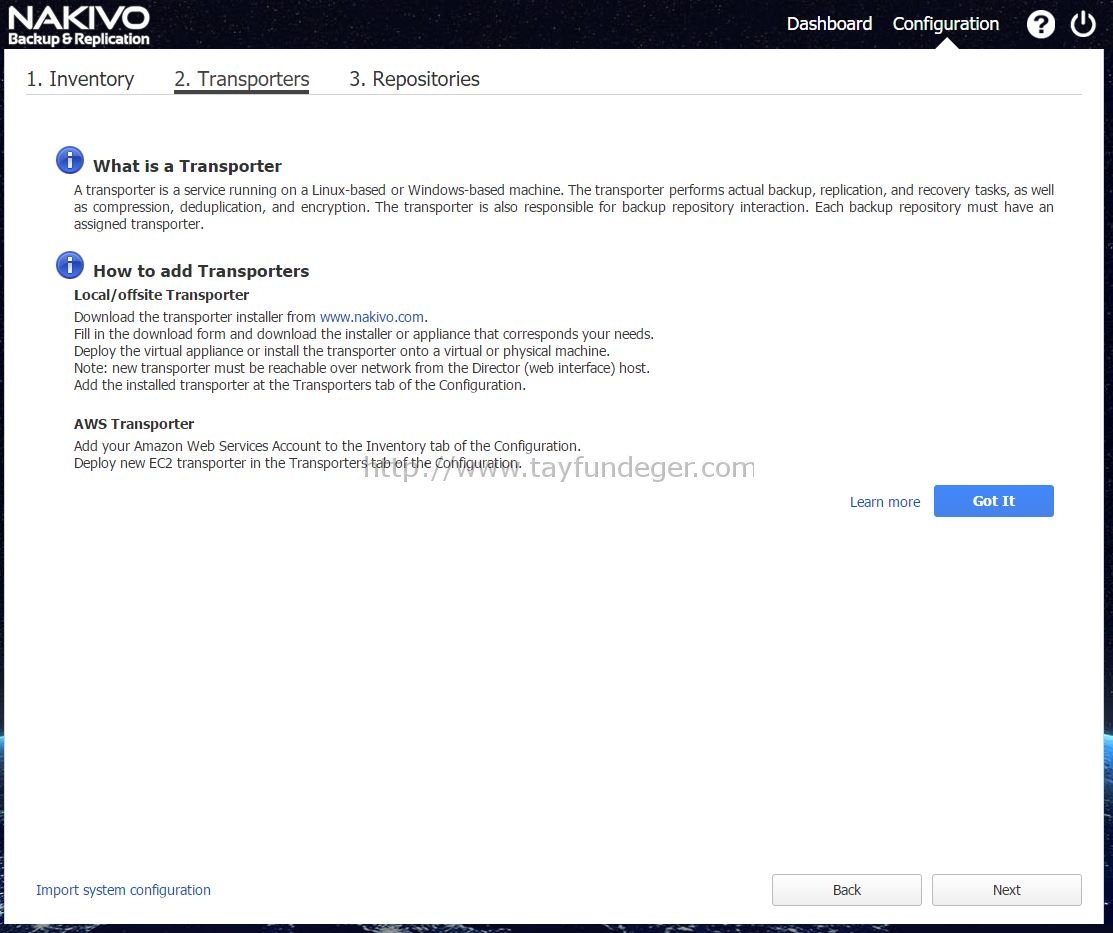Open the Configuration menu
1113x933 pixels.
[x=945, y=24]
